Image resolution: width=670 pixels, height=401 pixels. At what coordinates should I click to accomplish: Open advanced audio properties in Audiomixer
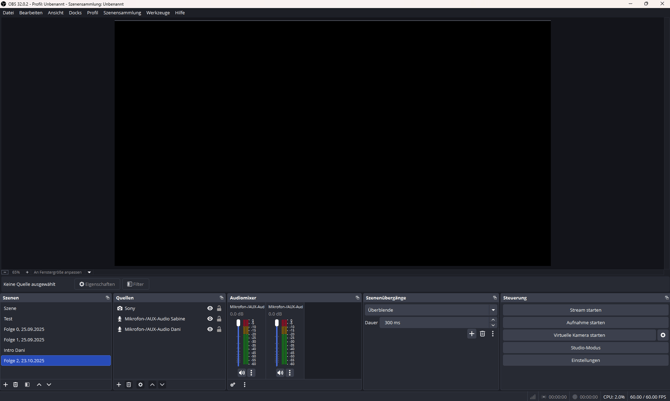pyautogui.click(x=233, y=385)
